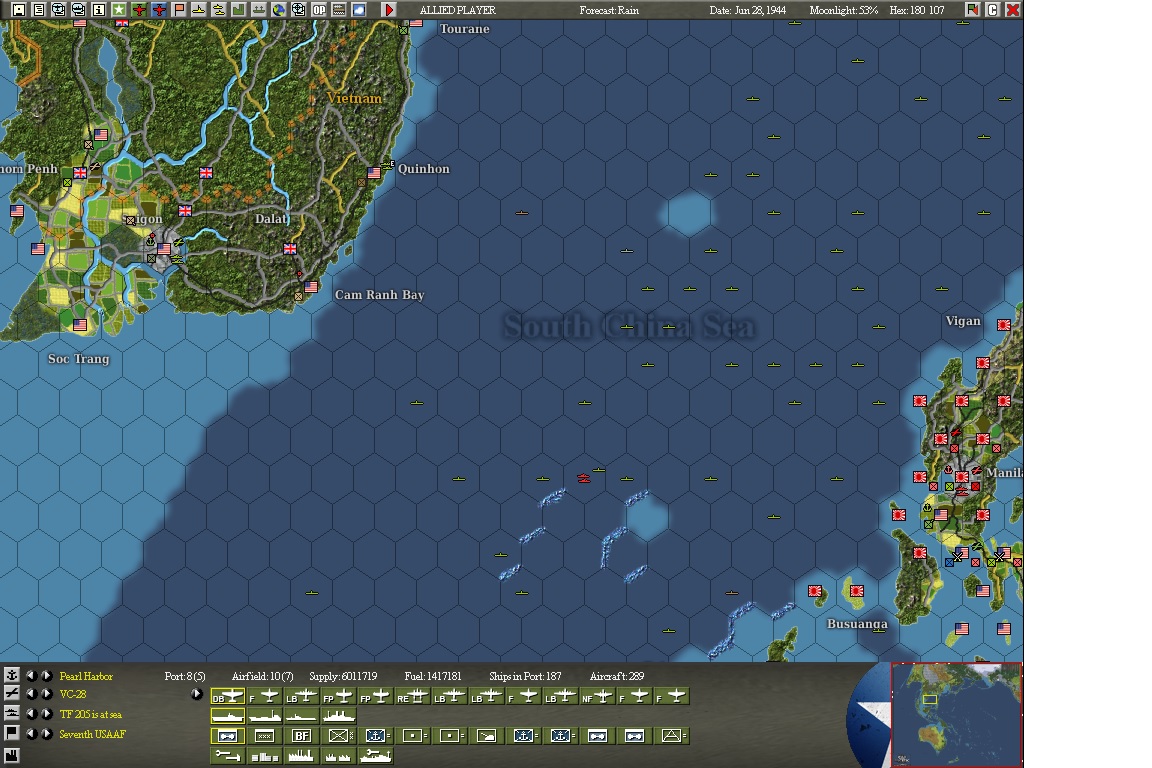Viewport: 1152px width, 768px height.
Task: Click the orange flag toolbar icon
Action: [179, 10]
